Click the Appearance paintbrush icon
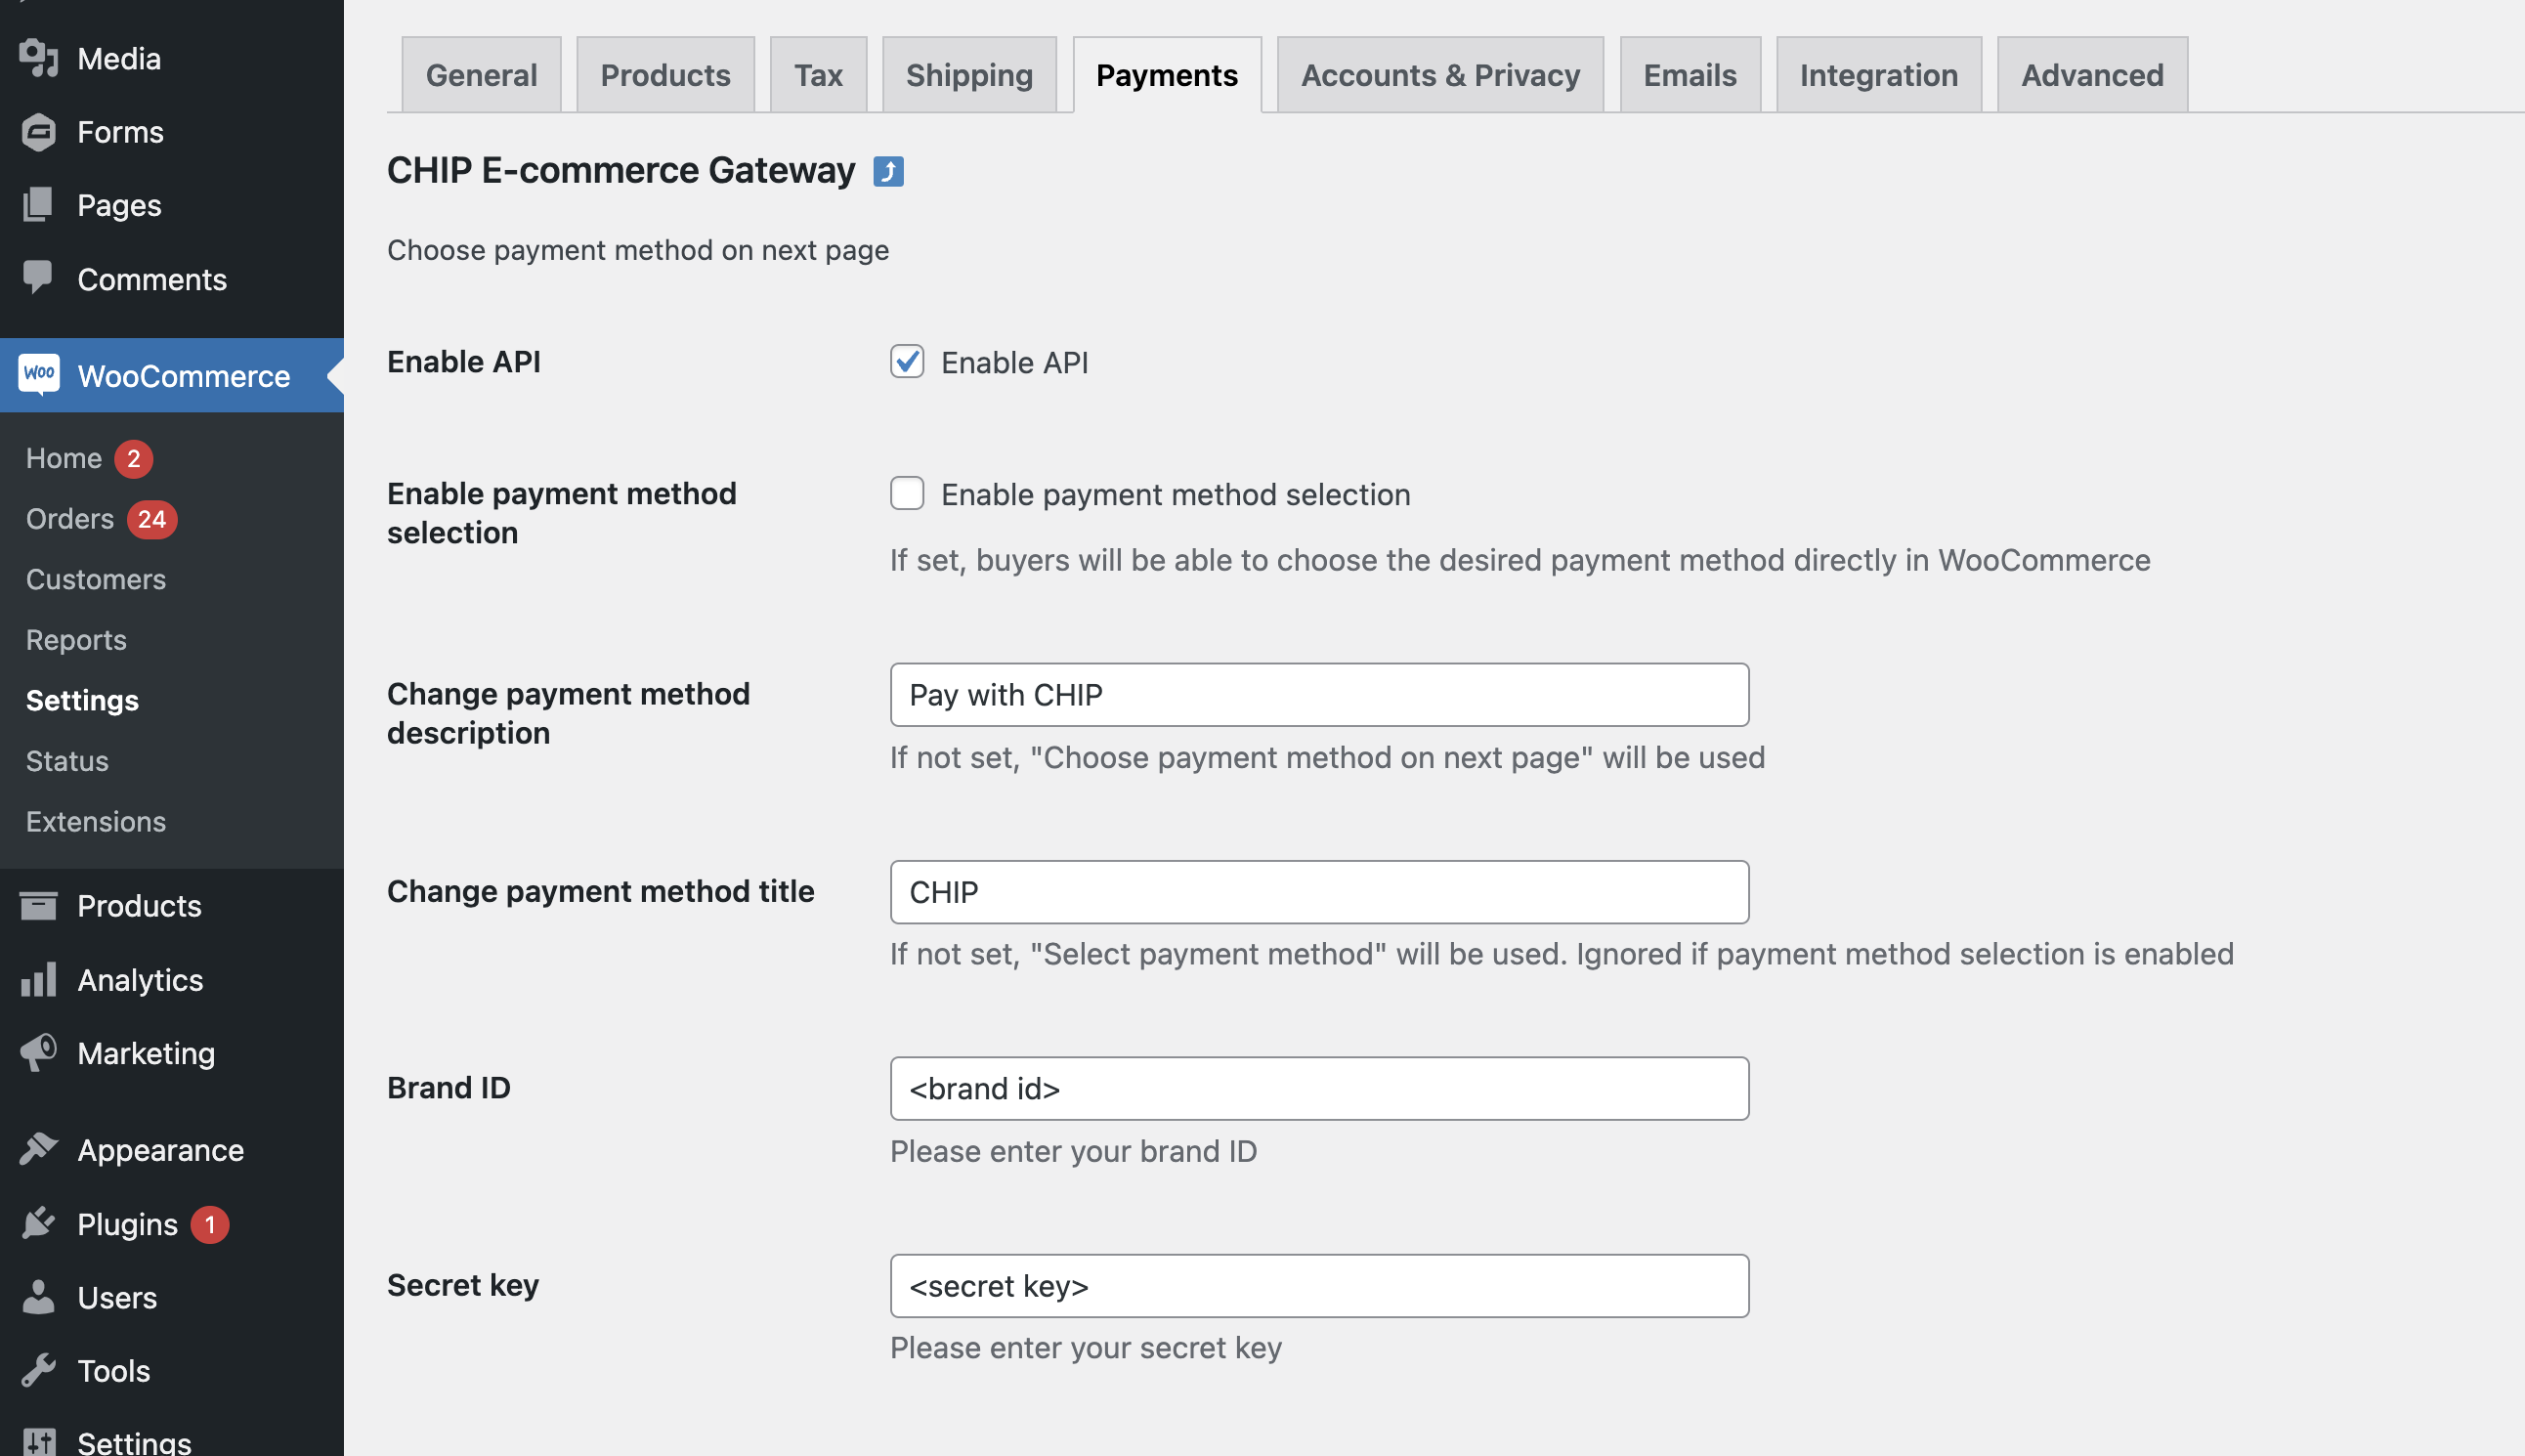Screen dimensions: 2525x1456 pyautogui.click(x=38, y=1150)
